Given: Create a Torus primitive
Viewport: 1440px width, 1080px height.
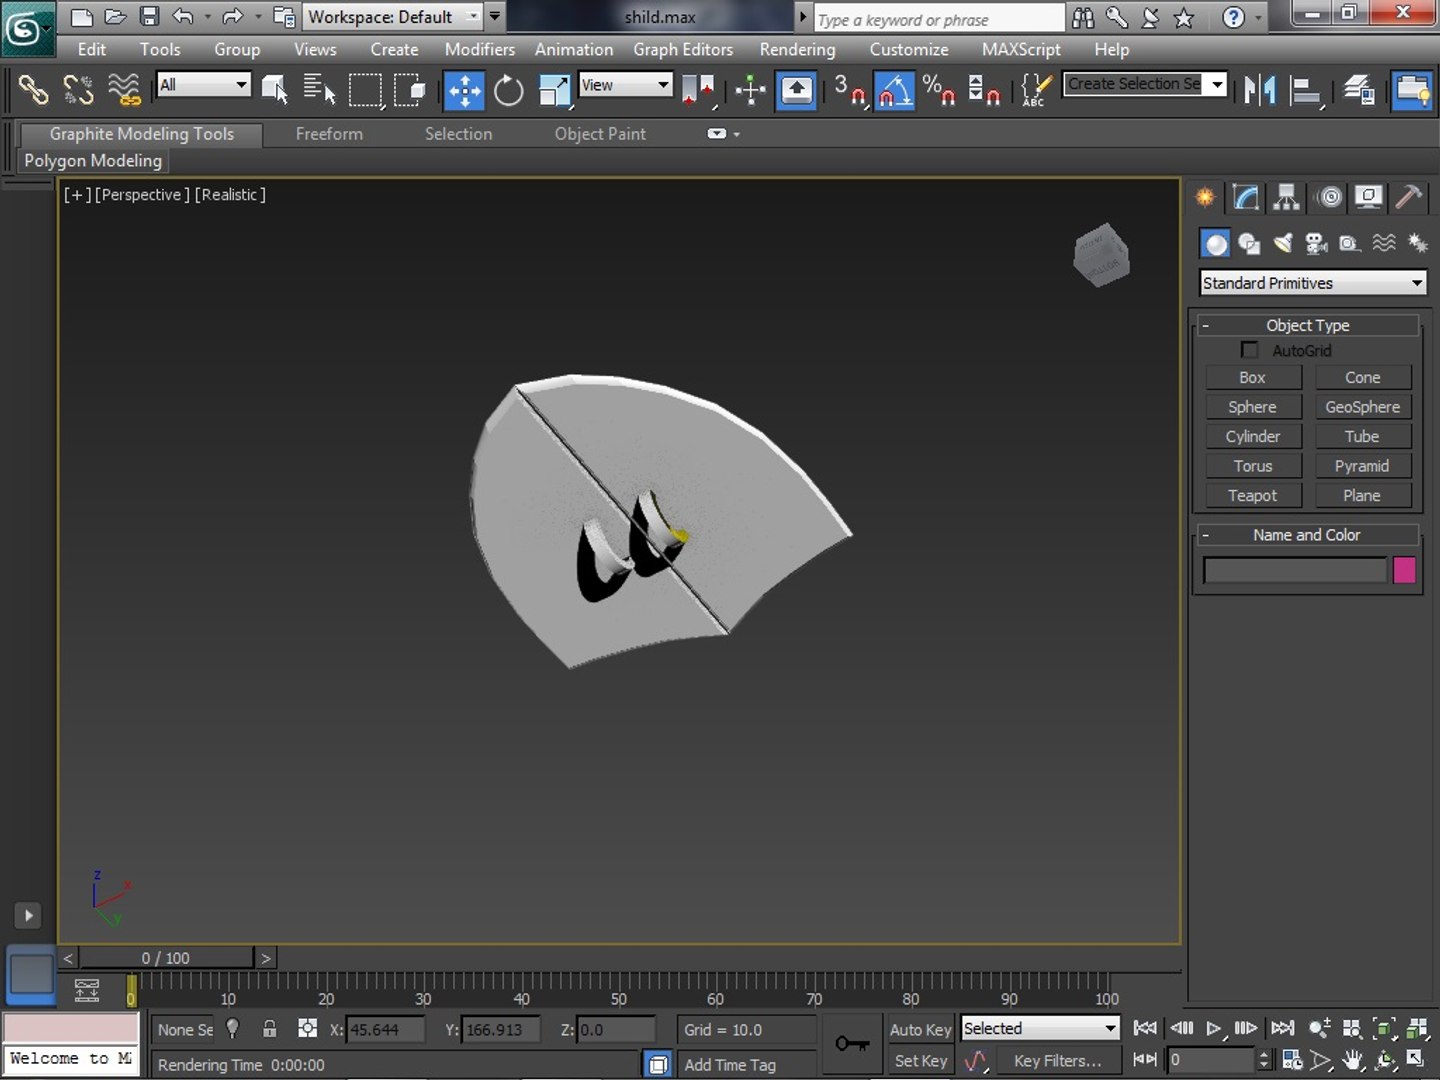Looking at the screenshot, I should pyautogui.click(x=1253, y=466).
